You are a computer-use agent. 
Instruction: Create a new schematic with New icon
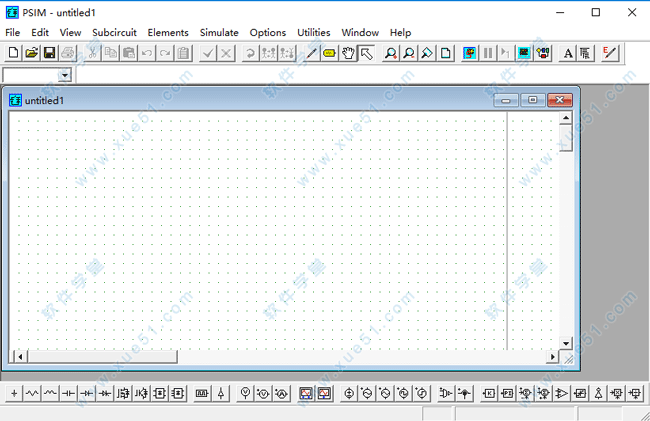[x=13, y=53]
